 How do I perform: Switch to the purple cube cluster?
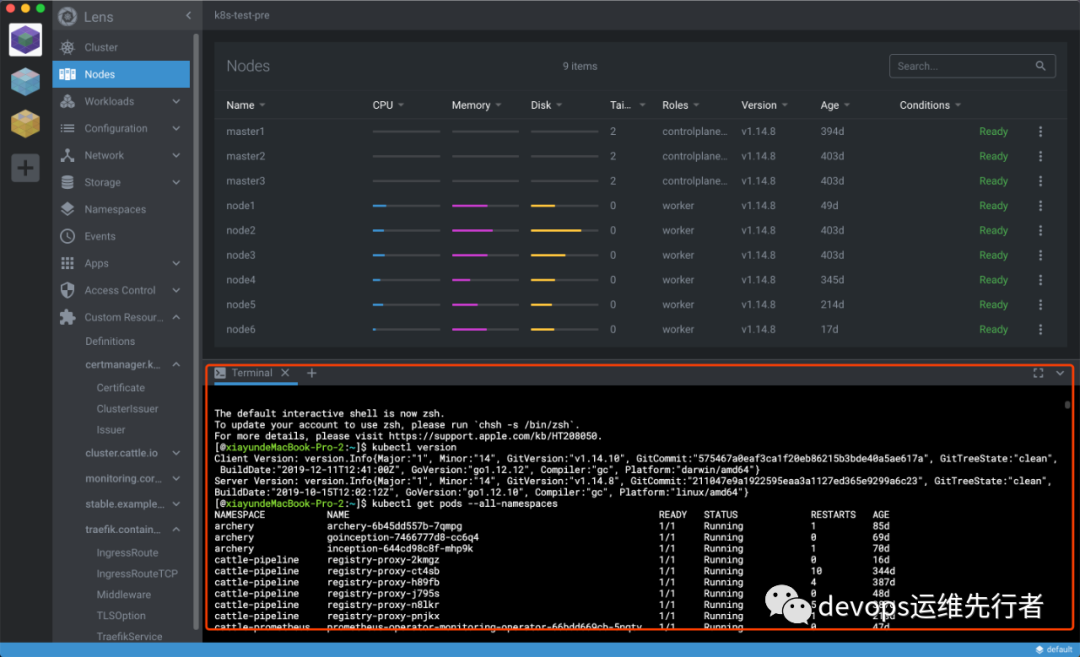coord(25,40)
